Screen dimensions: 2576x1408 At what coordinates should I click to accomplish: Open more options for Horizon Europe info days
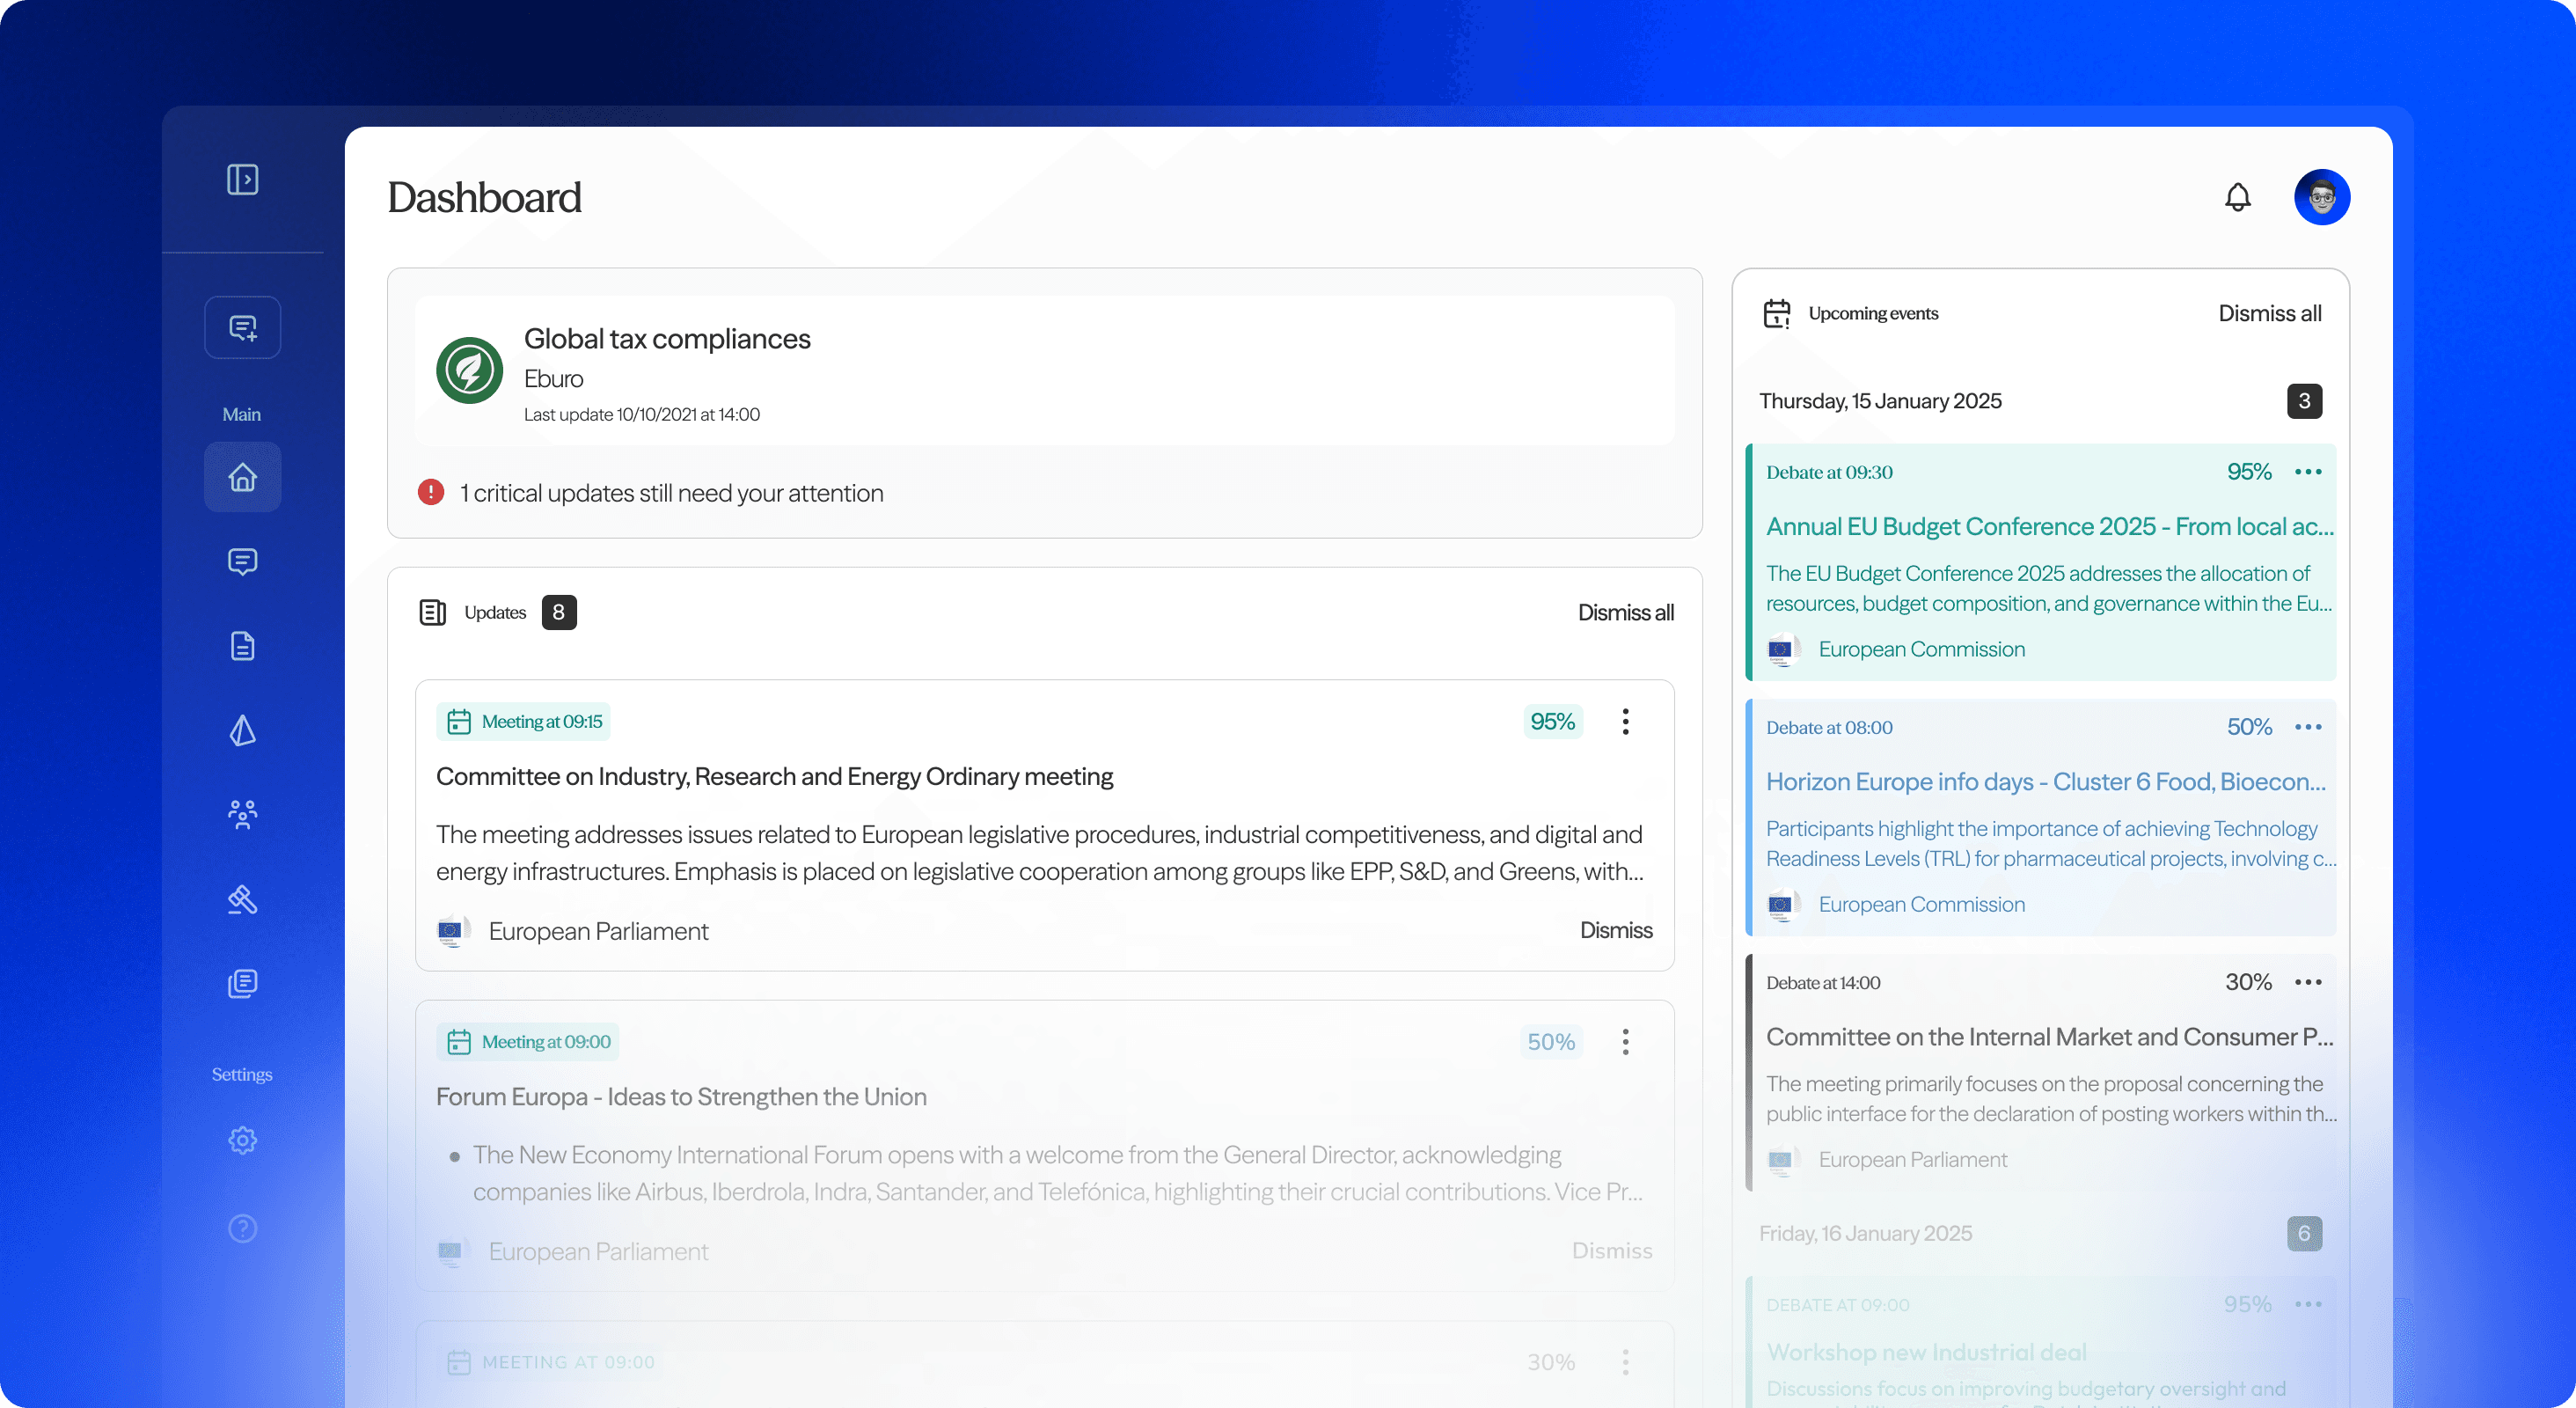pos(2309,726)
